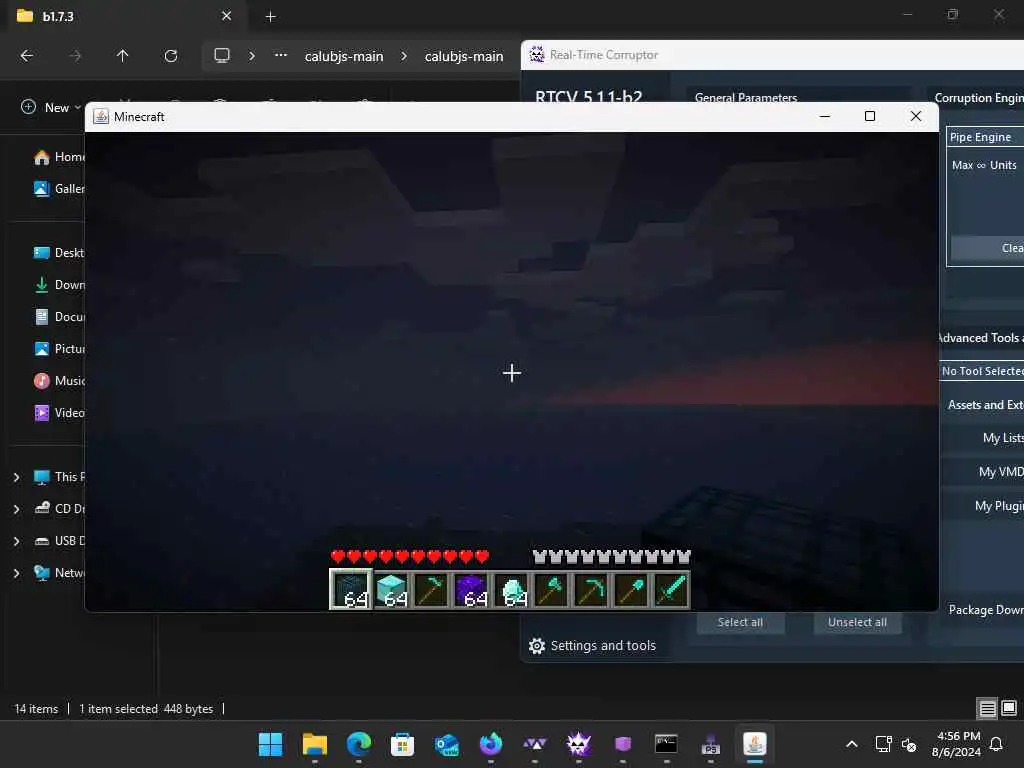Screen dimensions: 1024x768
Task: Open the second calubjs-main breadcrumb folder
Action: tap(464, 57)
